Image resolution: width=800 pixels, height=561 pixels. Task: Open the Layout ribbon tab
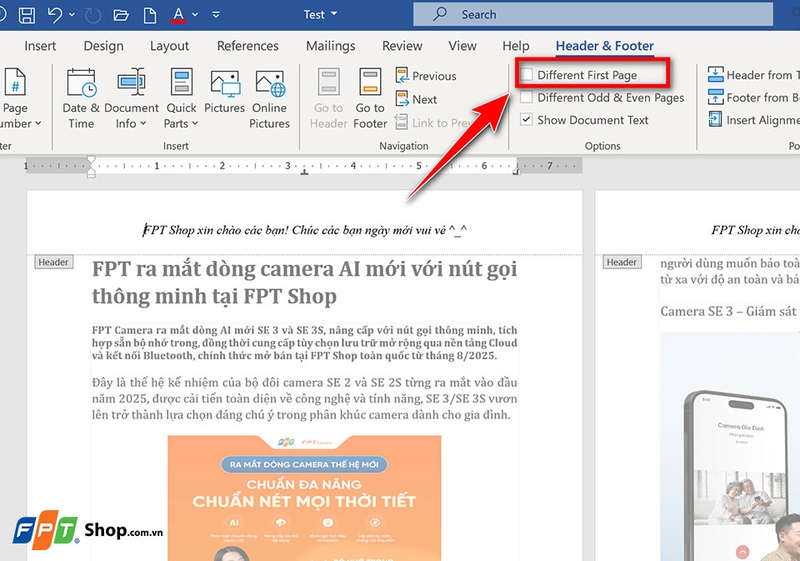point(169,46)
